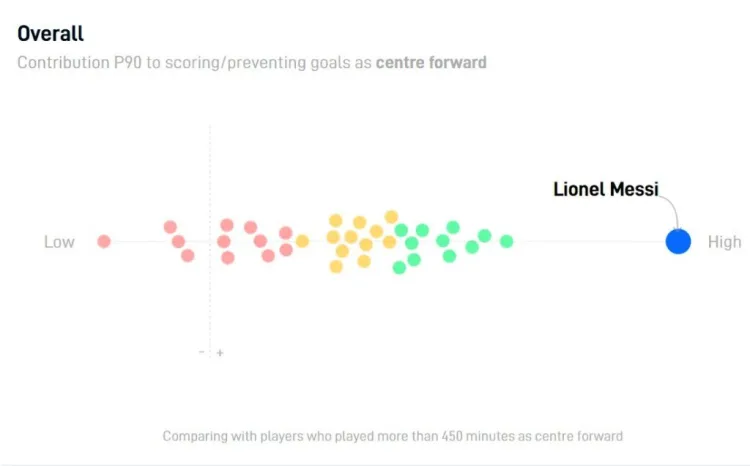750x466 pixels.
Task: Click the lowest green dot
Action: pos(399,267)
